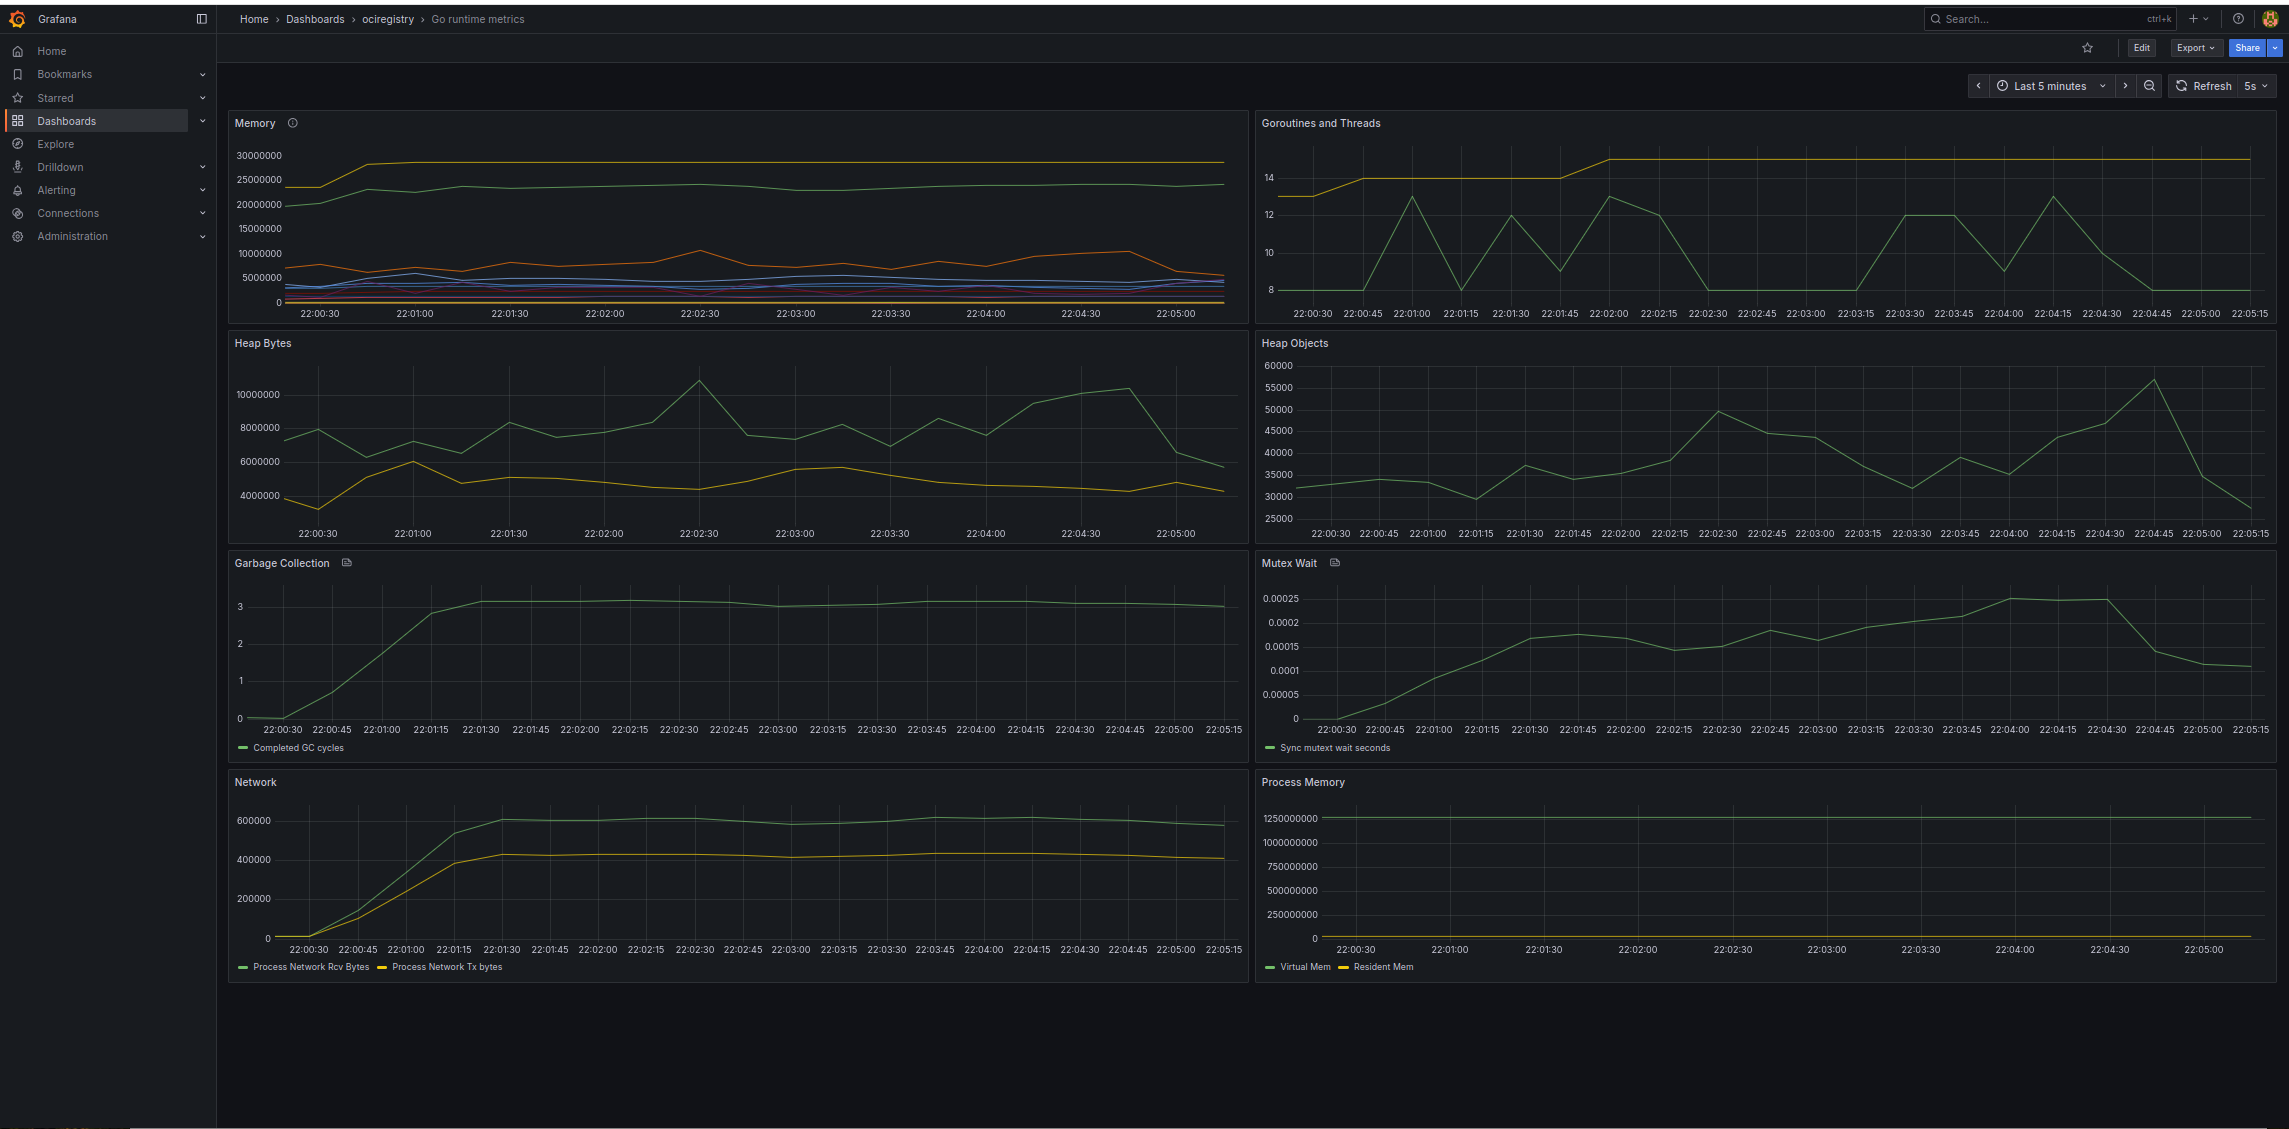Screen dimensions: 2289x1129
Task: Select the Alerting bell icon
Action: (17, 190)
